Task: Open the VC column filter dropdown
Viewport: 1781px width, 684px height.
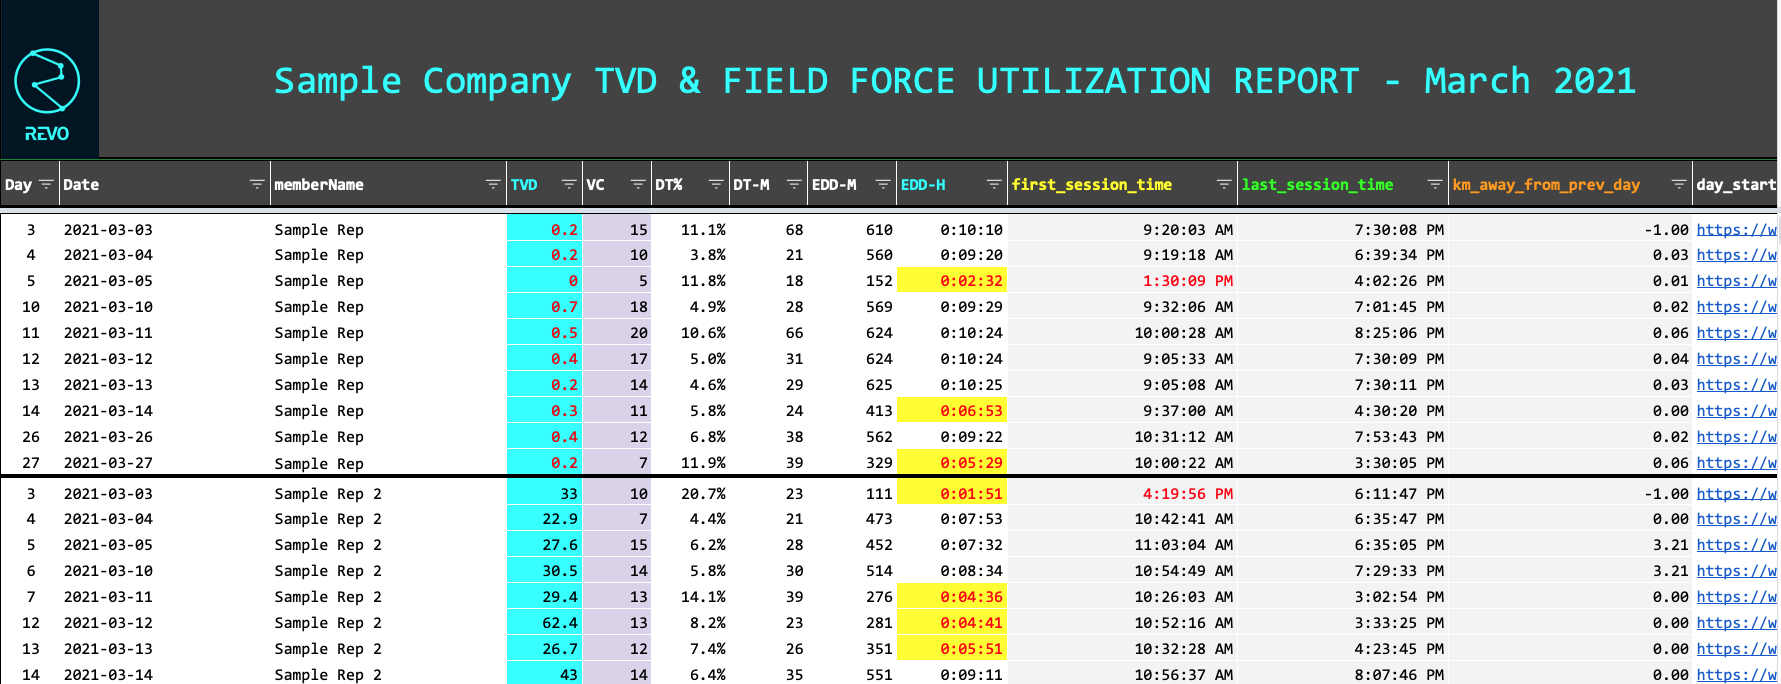Action: 638,184
